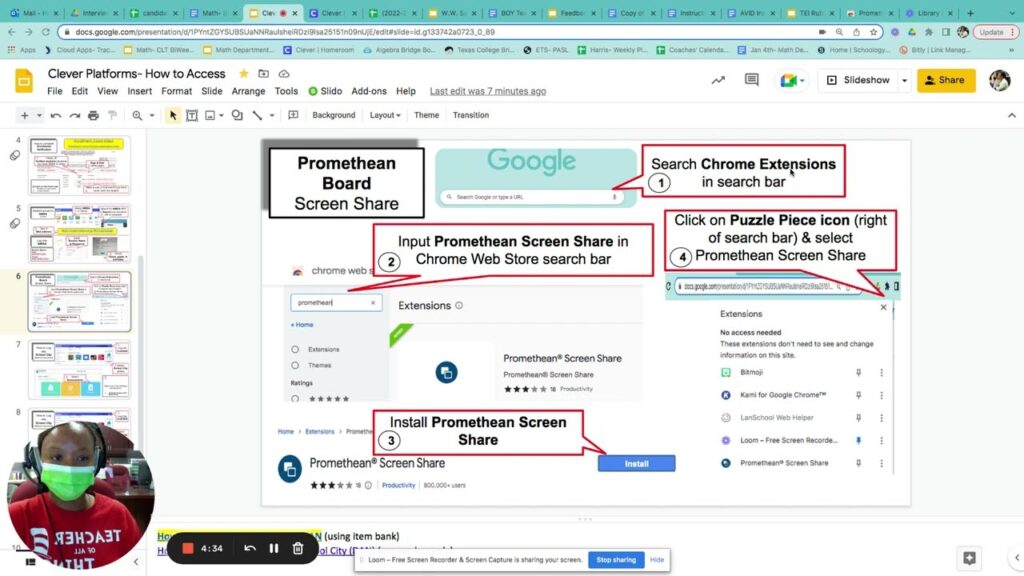Show more bookmarks with double chevron
1024x576 pixels.
[1012, 50]
